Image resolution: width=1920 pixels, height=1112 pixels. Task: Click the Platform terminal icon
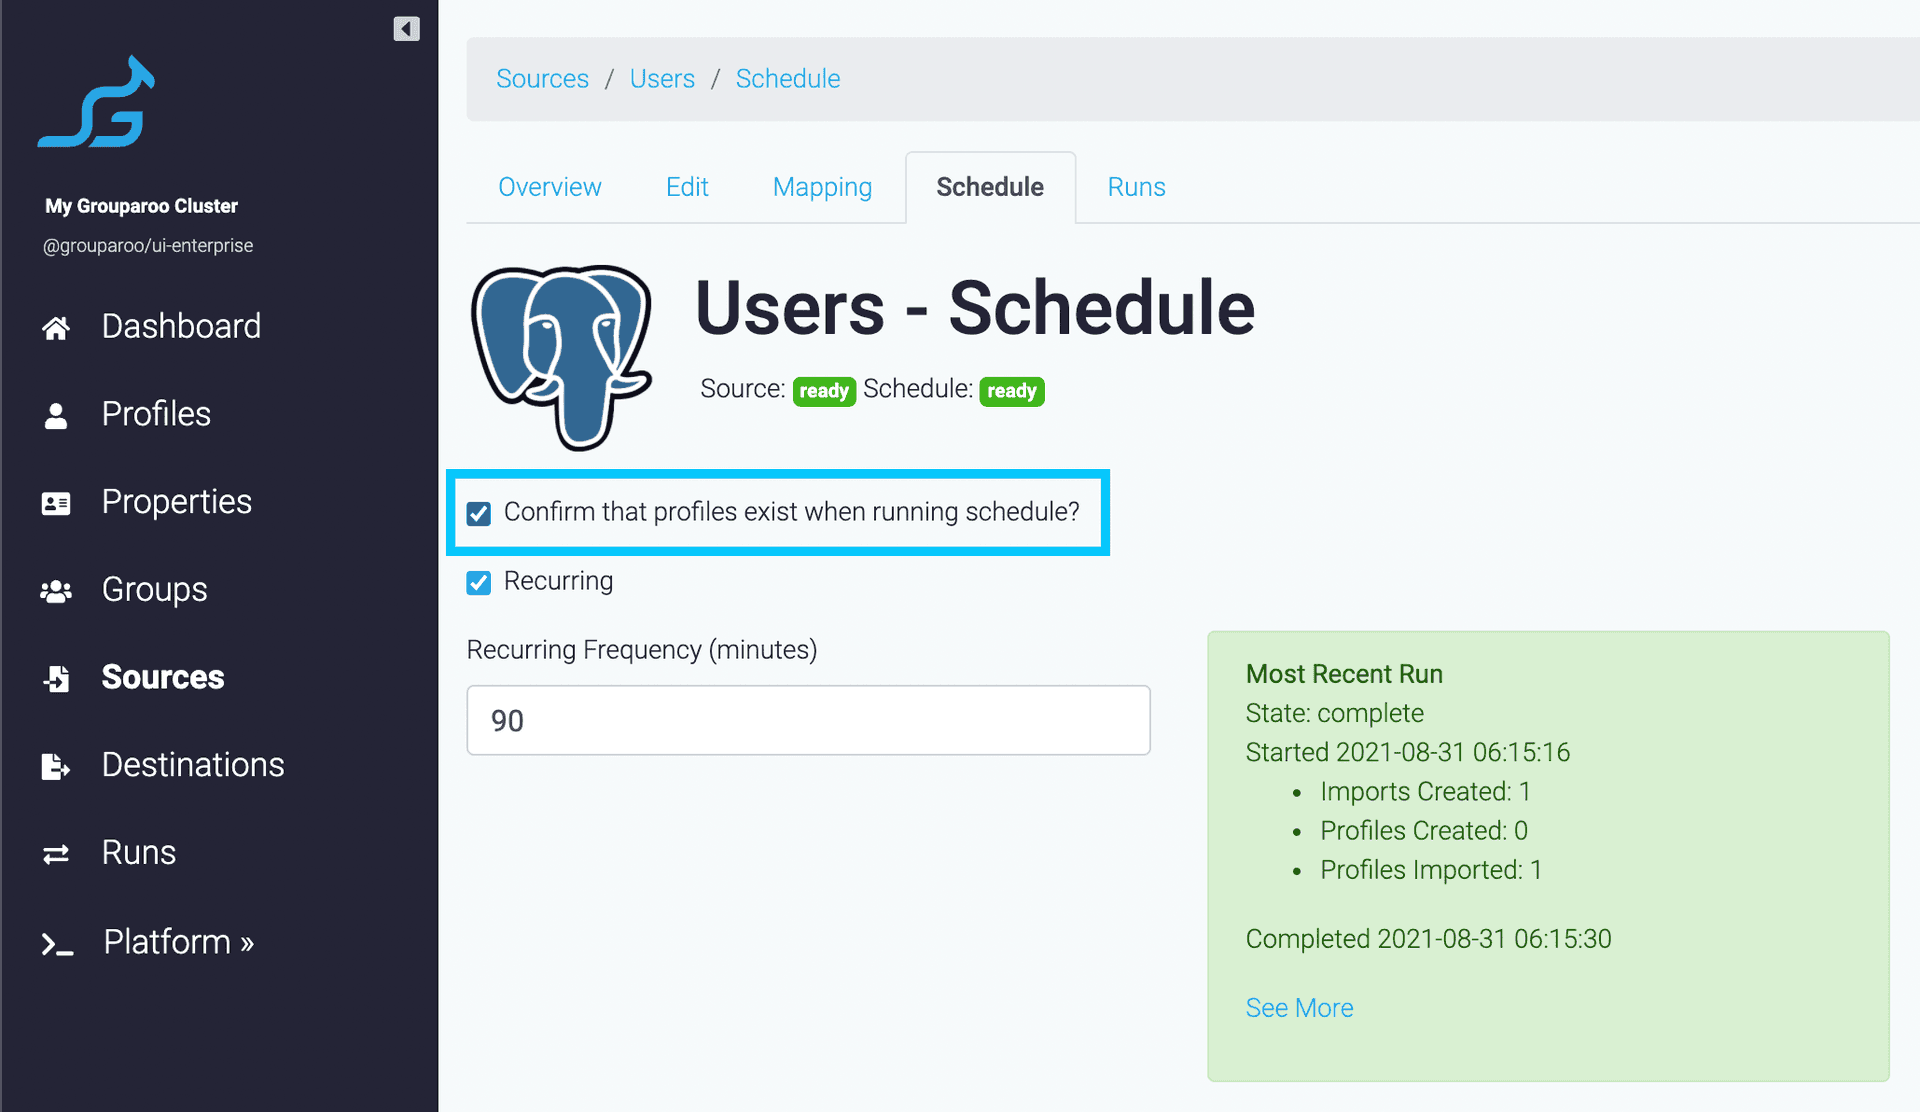coord(57,943)
